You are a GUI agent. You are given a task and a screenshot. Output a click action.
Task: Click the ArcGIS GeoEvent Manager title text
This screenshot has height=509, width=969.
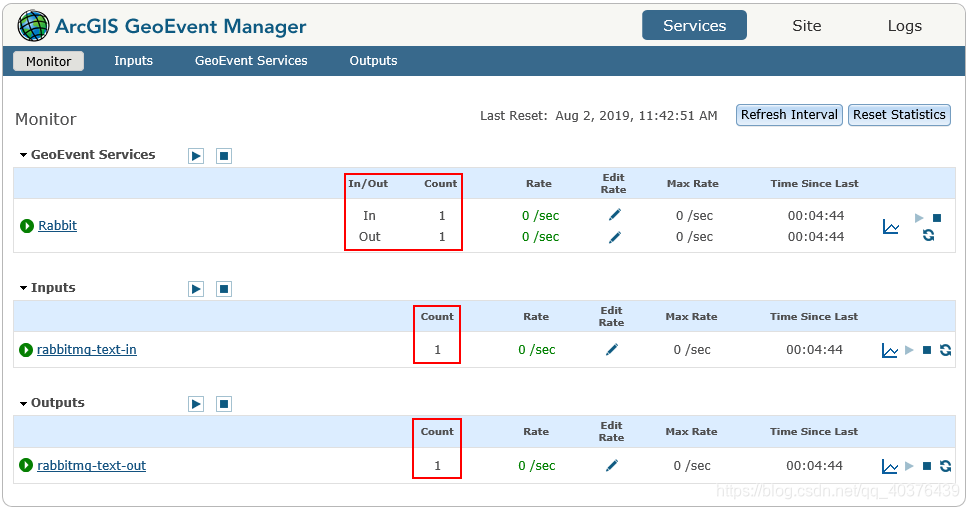180,27
